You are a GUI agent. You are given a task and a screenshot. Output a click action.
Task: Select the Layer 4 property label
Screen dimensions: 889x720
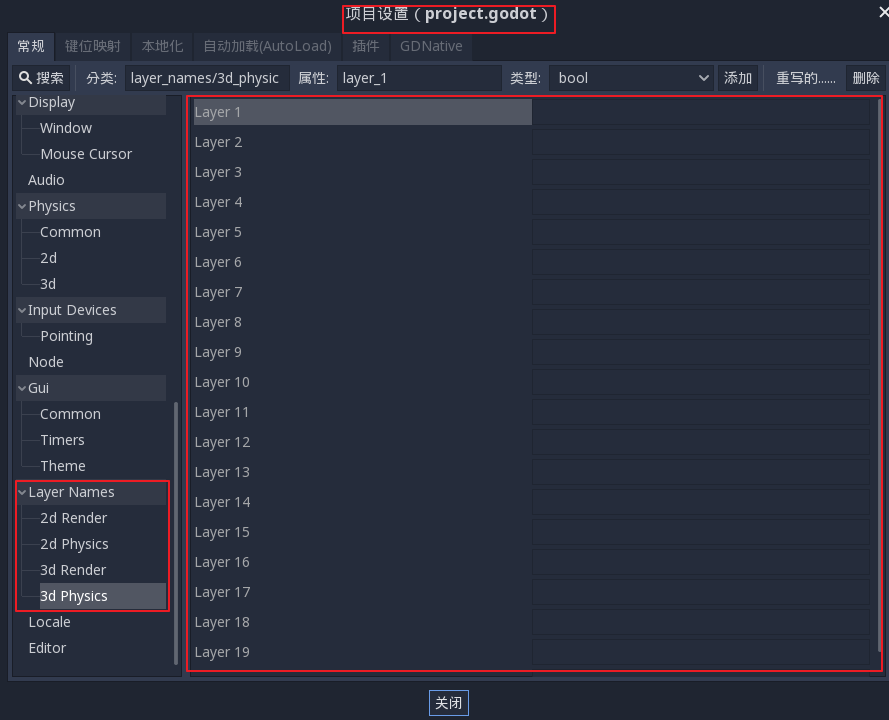tap(218, 202)
